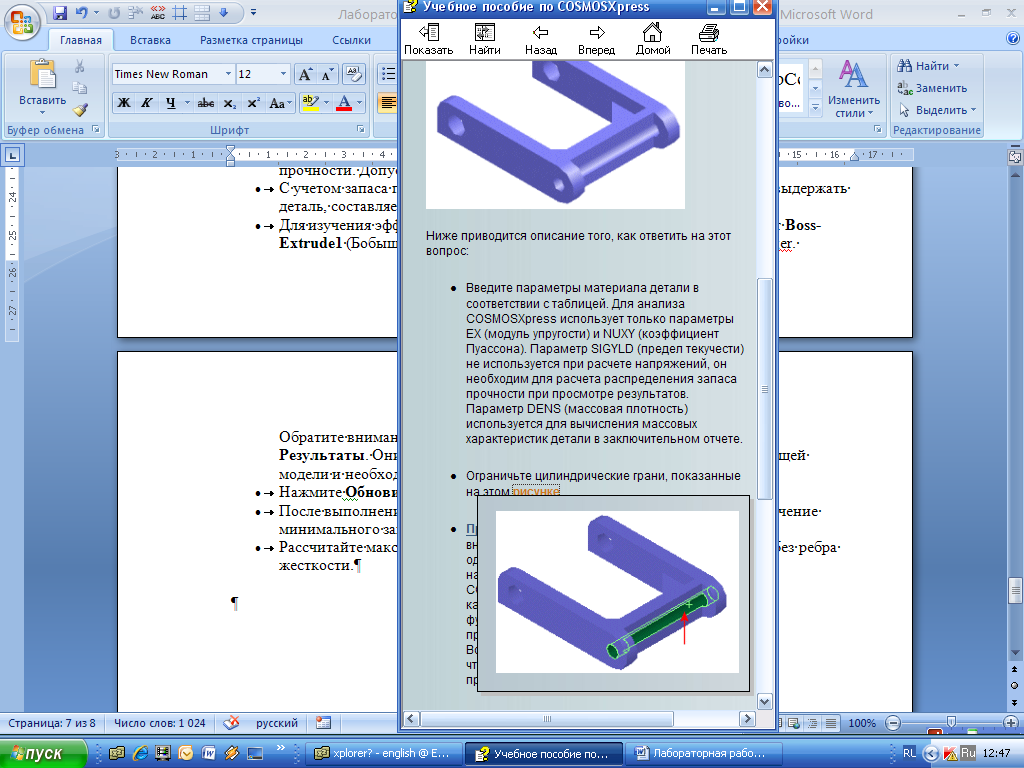Click the русский language status entry

coord(277,723)
